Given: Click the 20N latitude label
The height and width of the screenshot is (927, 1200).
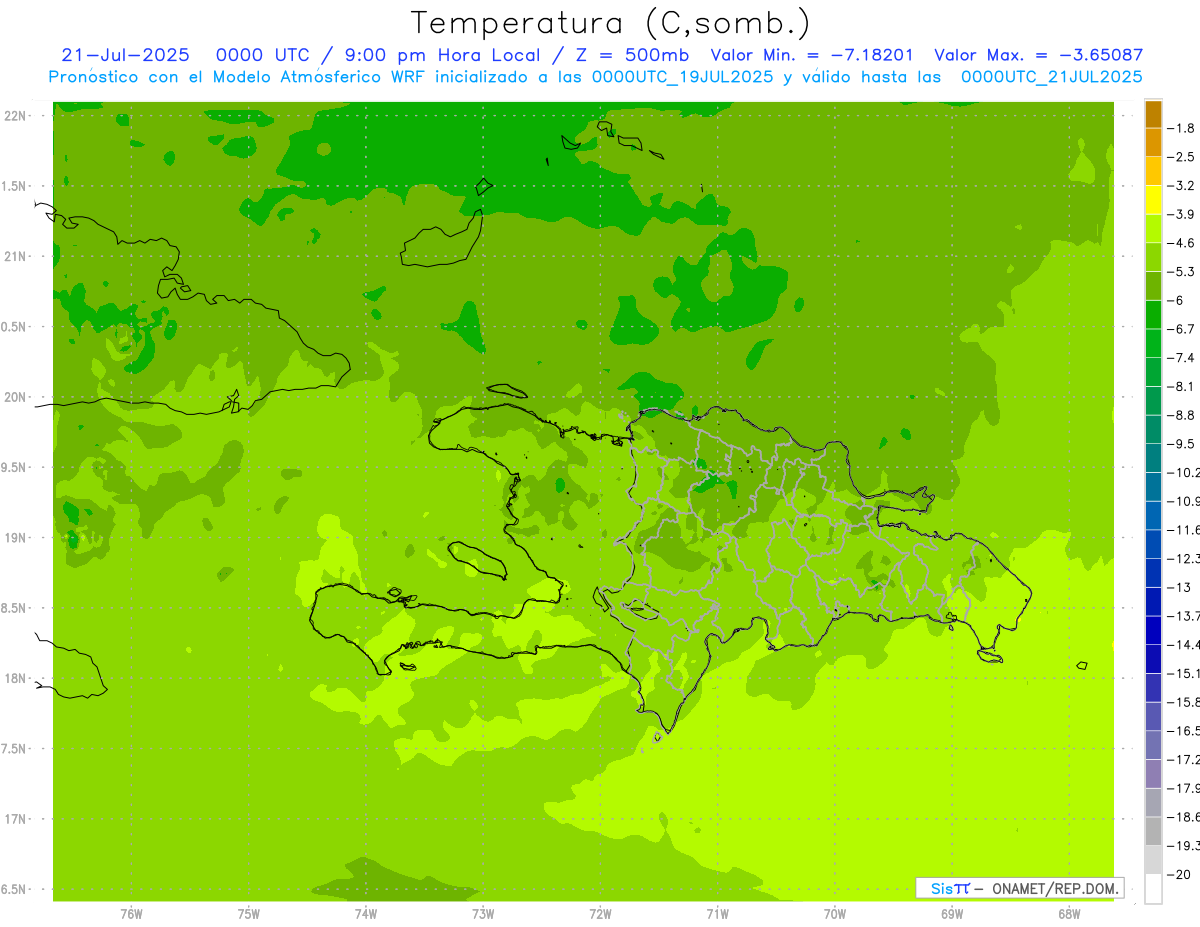Looking at the screenshot, I should pos(15,397).
